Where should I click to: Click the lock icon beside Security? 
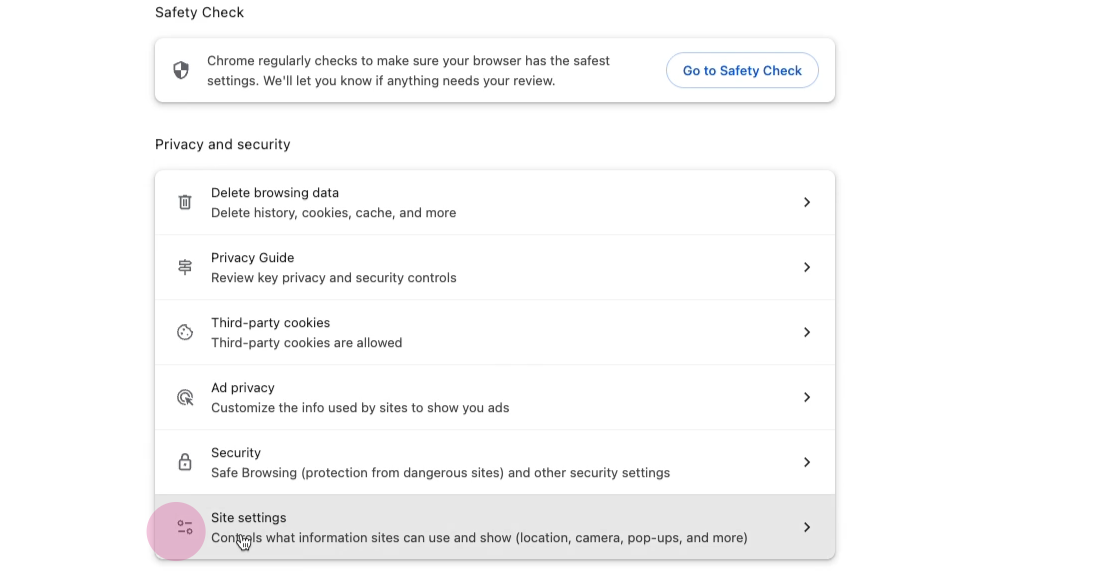coord(185,462)
